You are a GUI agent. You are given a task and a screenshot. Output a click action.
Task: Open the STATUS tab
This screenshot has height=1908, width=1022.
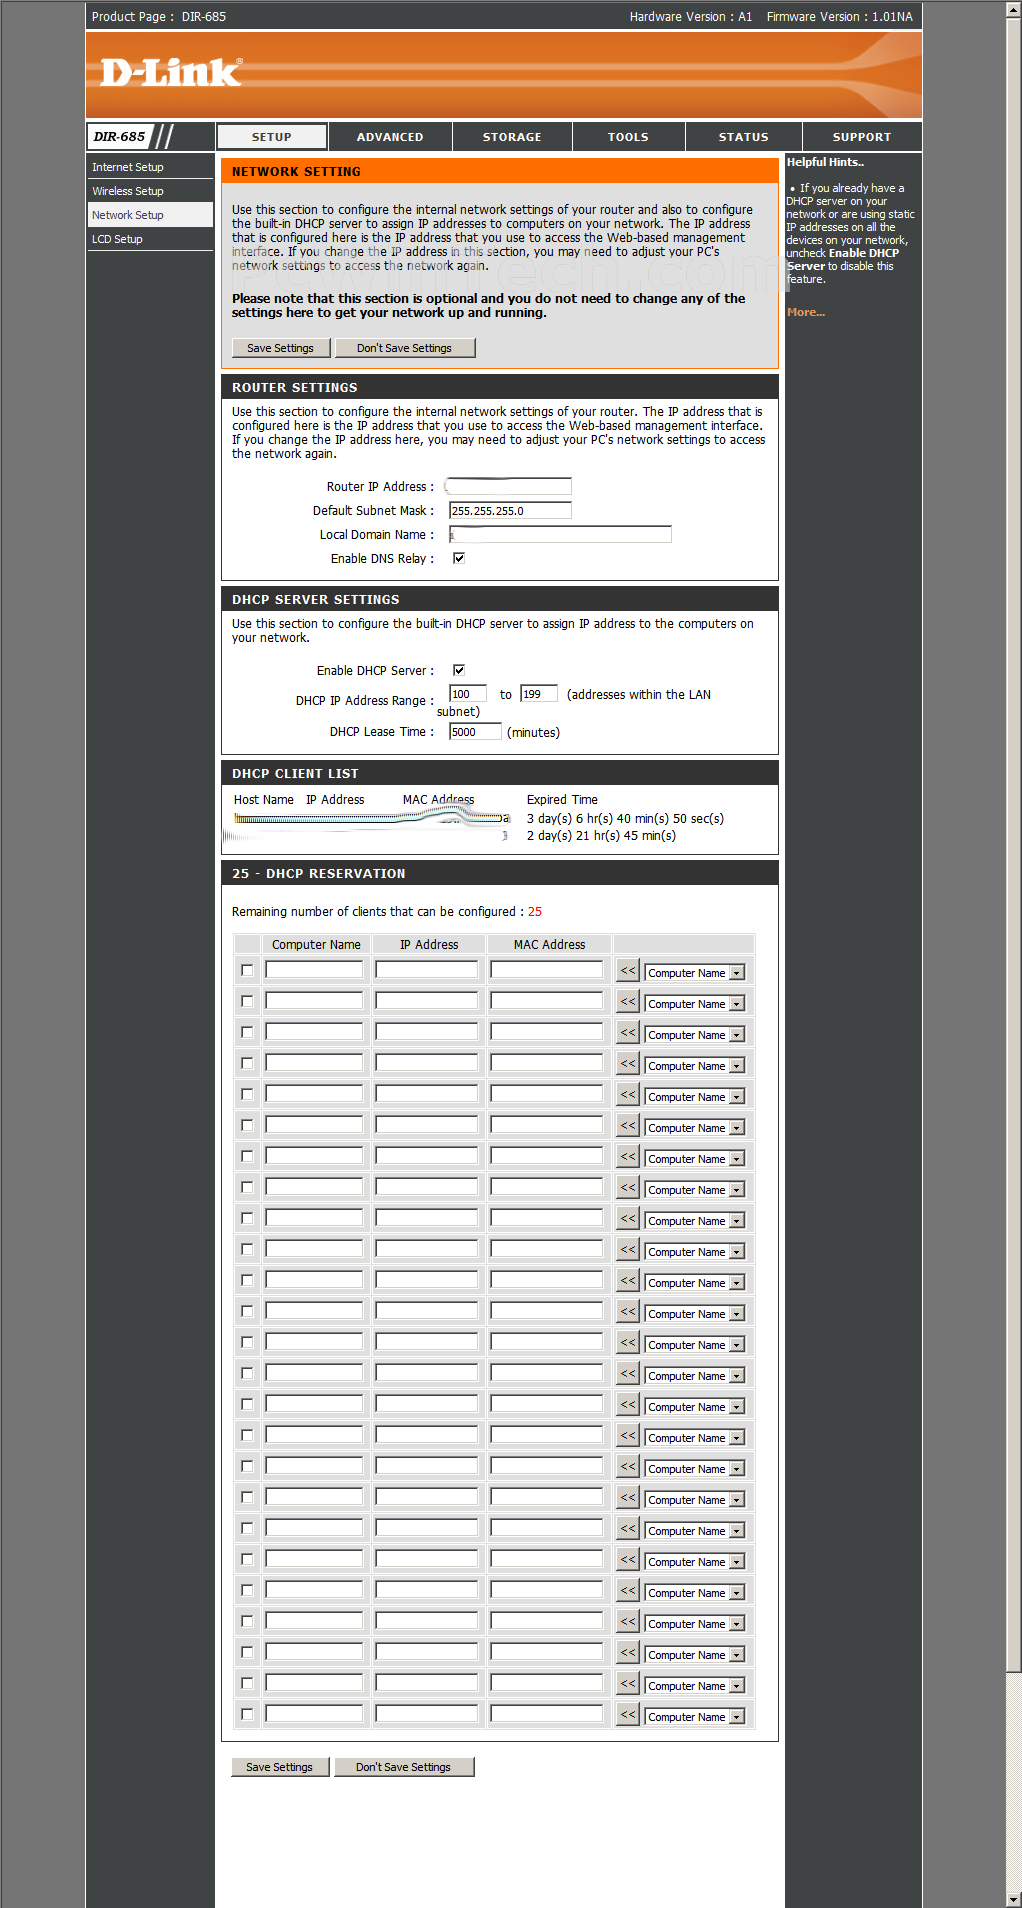point(744,137)
